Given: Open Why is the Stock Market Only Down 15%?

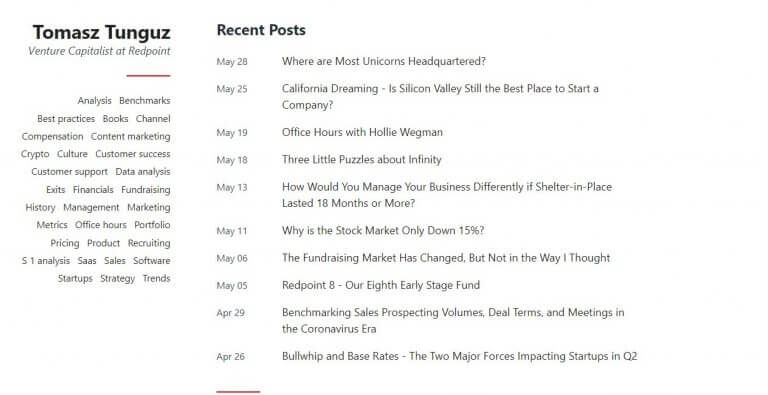Looking at the screenshot, I should click(x=383, y=230).
